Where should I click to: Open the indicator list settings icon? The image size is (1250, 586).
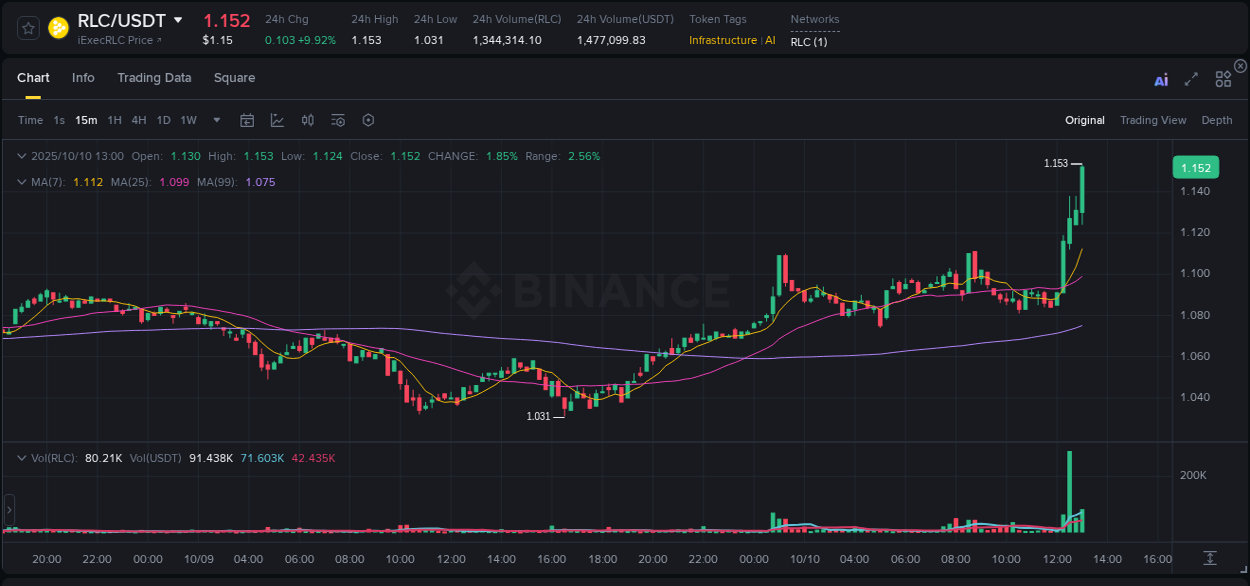click(337, 120)
